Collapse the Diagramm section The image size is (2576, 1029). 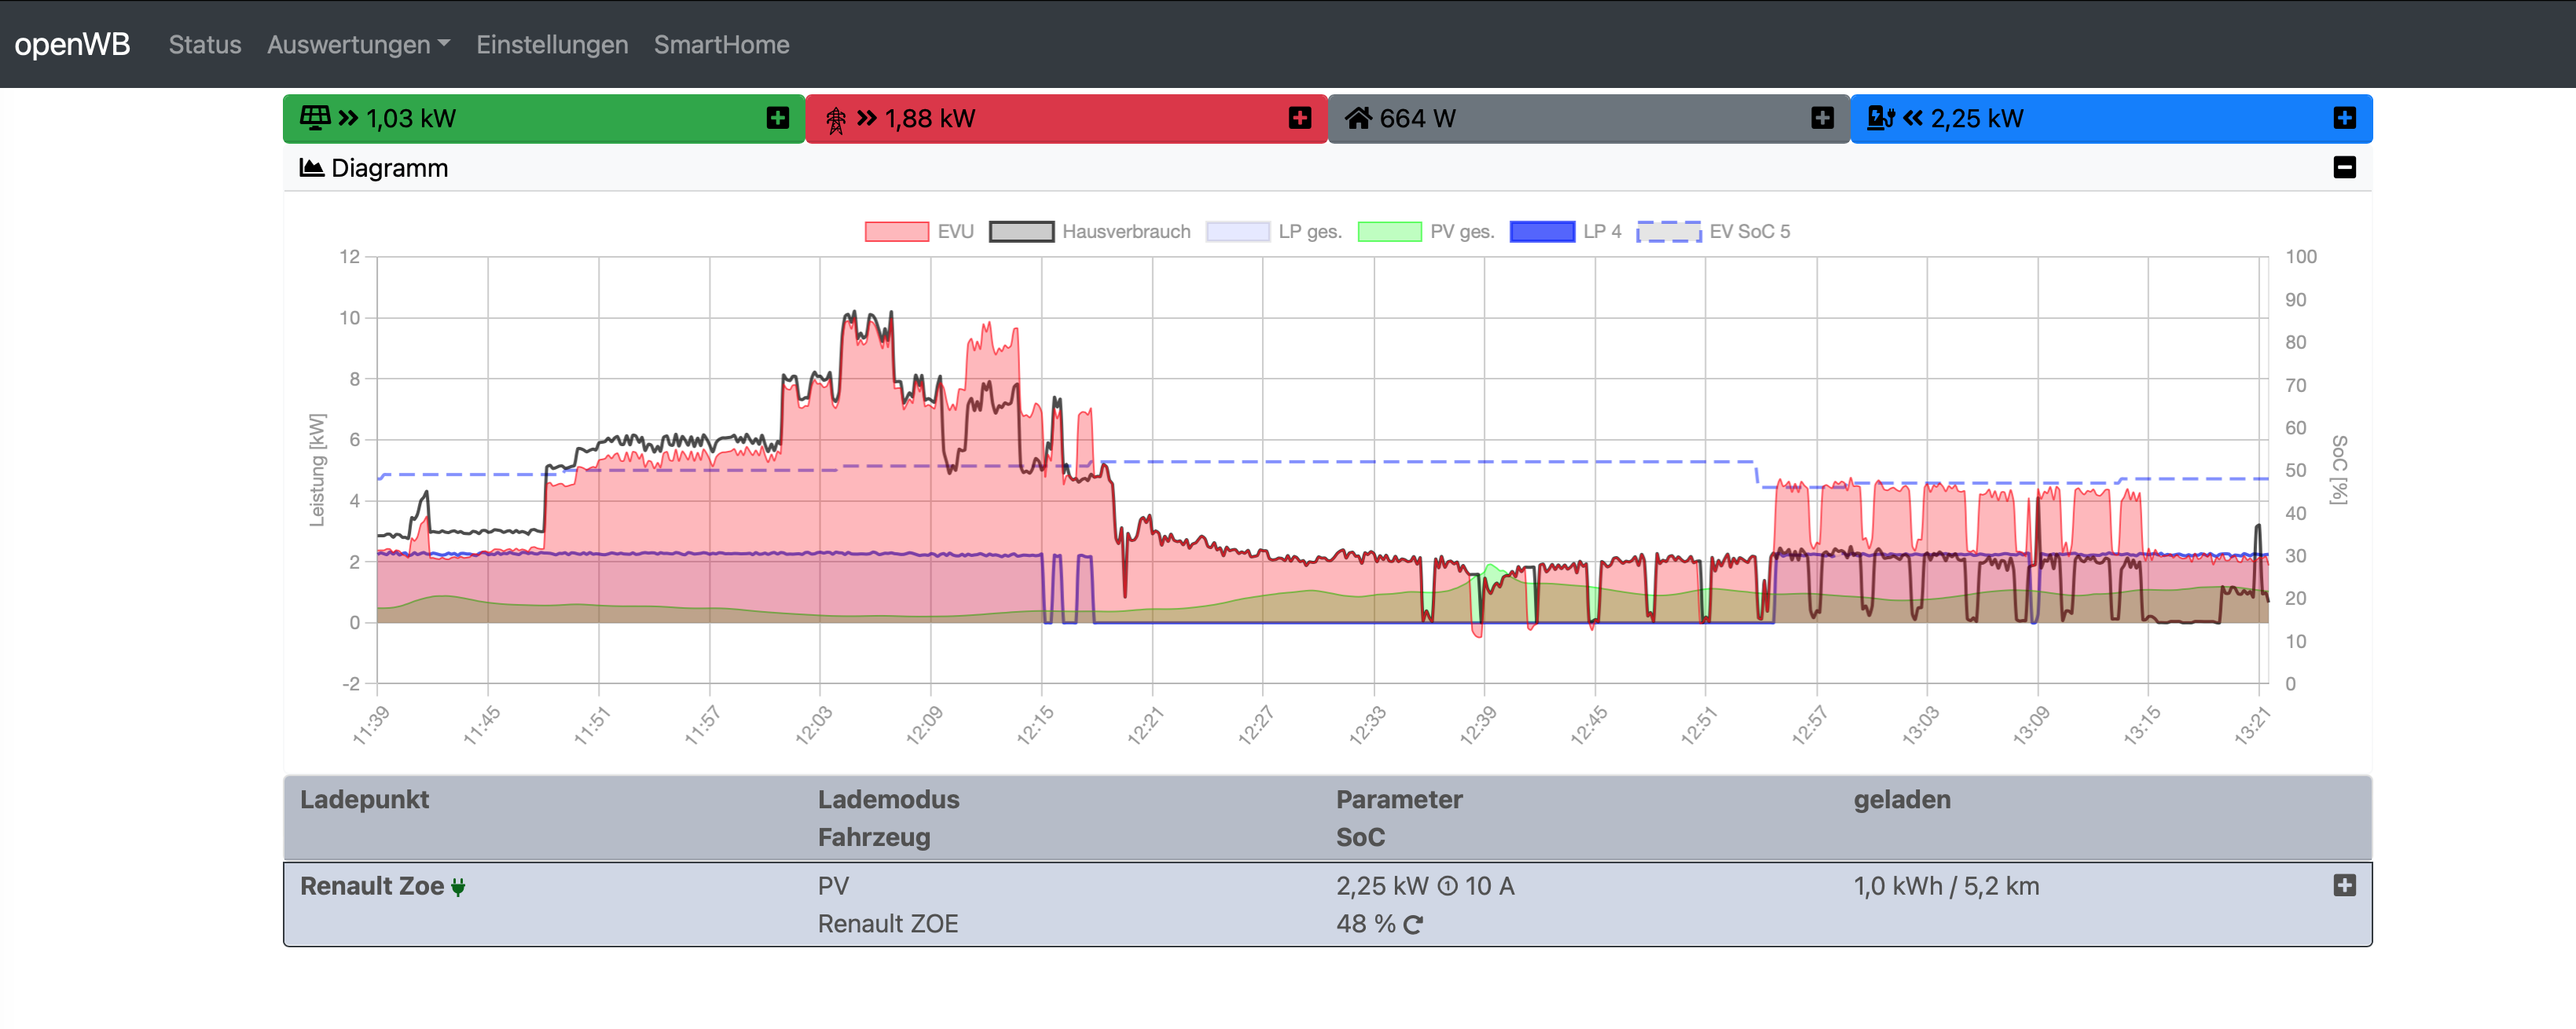(x=2344, y=167)
